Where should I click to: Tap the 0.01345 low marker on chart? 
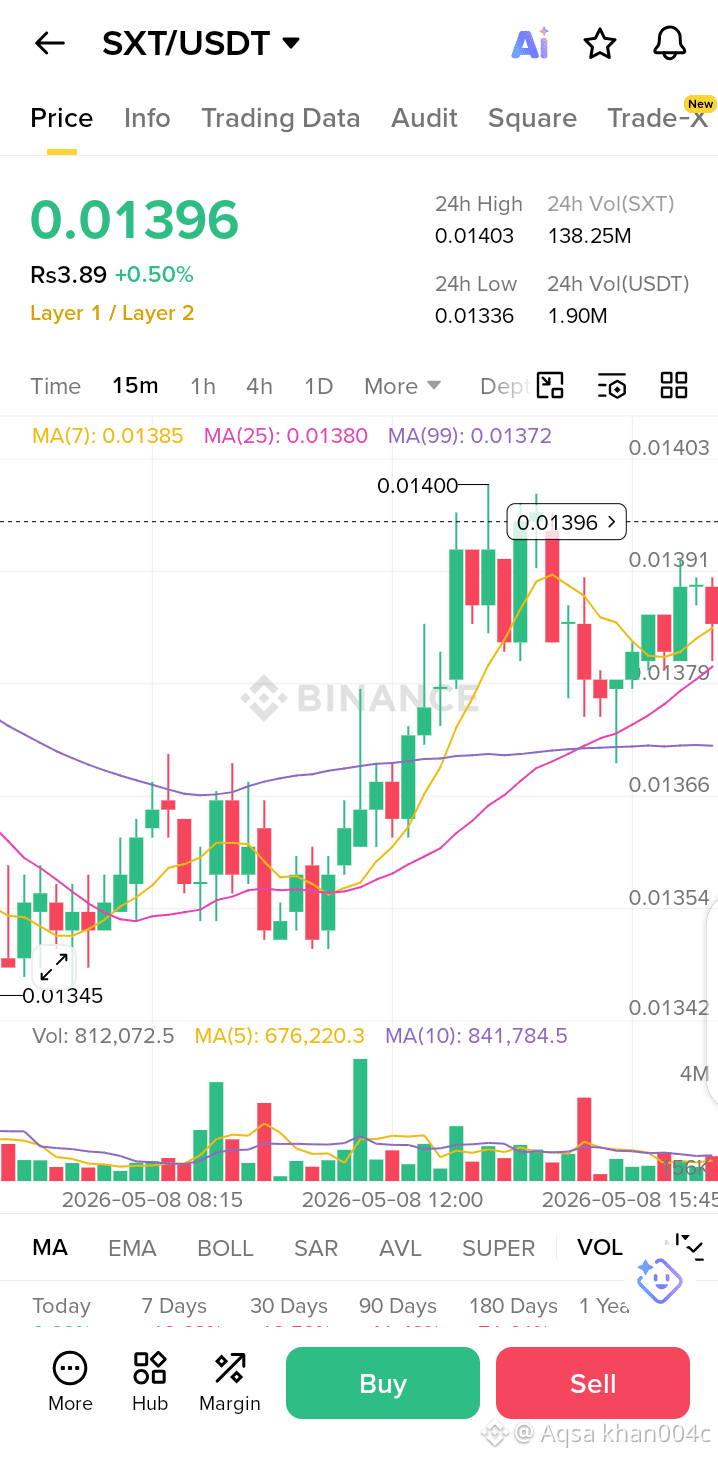(62, 996)
